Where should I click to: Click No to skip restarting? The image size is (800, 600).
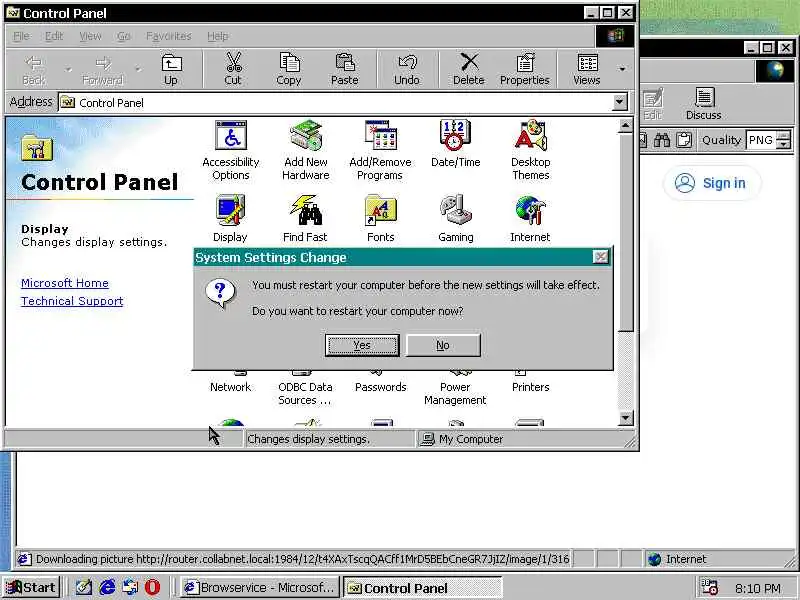pos(443,345)
